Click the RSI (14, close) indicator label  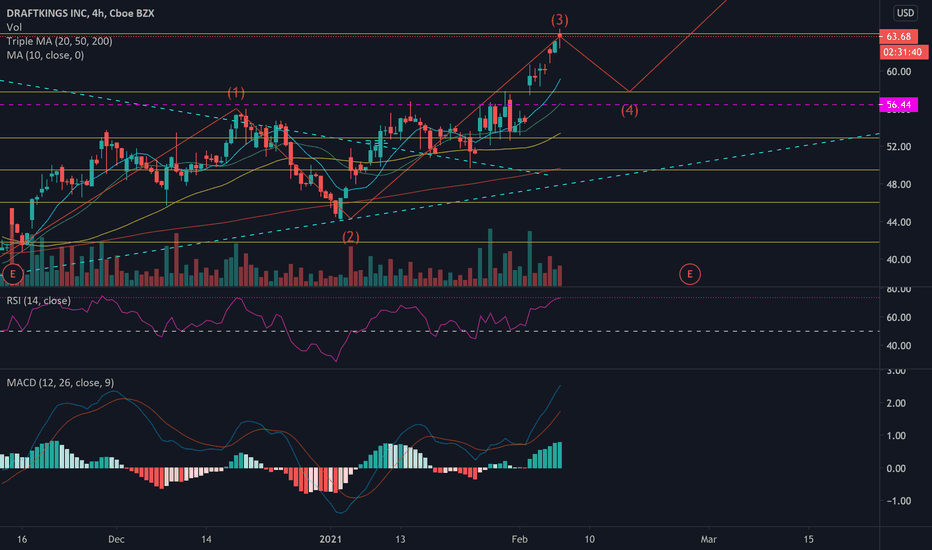click(x=39, y=301)
